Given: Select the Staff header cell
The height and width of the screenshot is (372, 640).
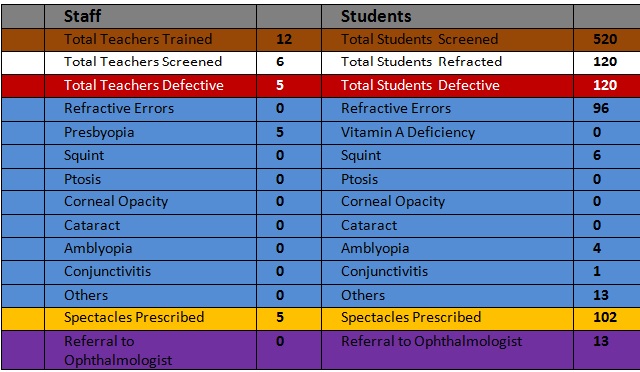Looking at the screenshot, I should tap(150, 16).
